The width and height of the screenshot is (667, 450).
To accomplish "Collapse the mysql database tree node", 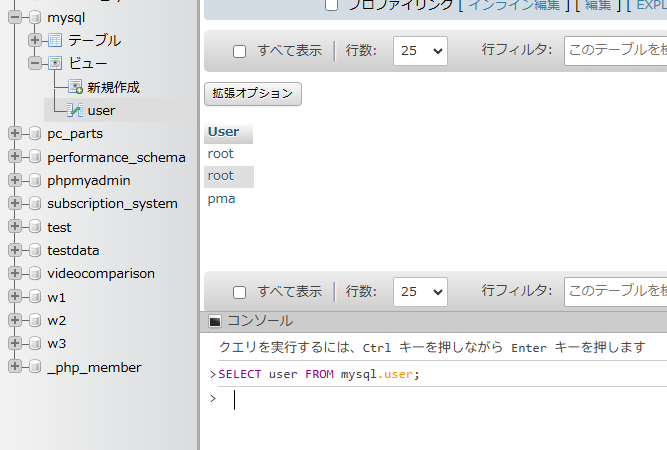I will (x=15, y=17).
